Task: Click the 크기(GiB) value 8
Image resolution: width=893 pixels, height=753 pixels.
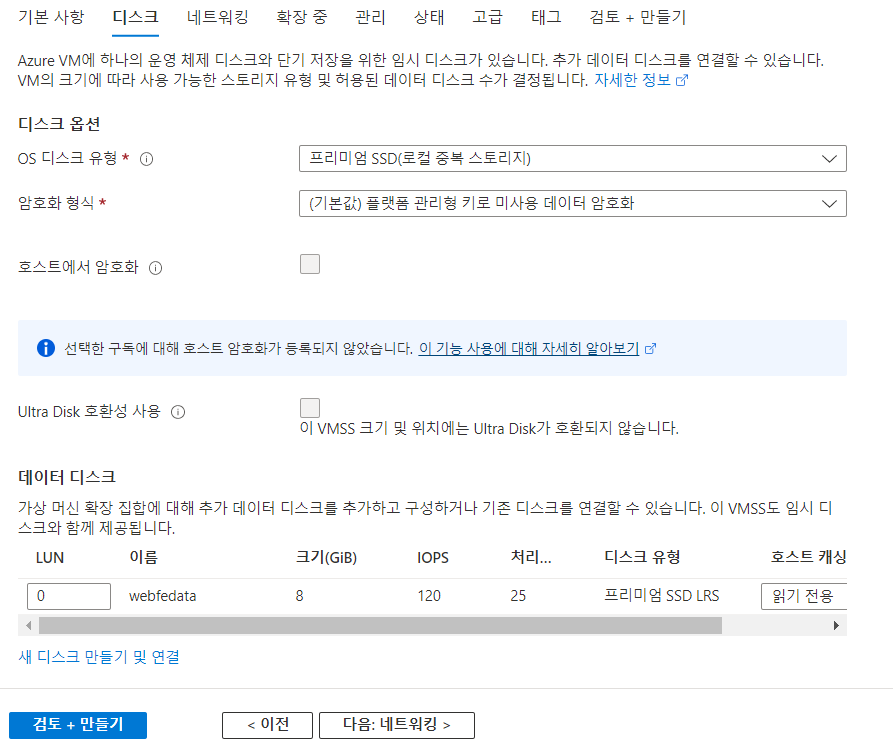Action: click(x=300, y=596)
